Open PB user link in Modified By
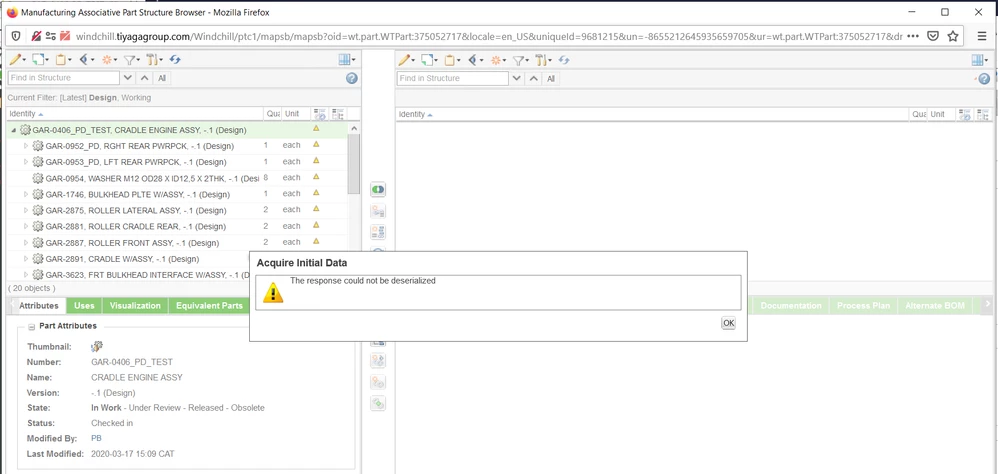 (96, 438)
